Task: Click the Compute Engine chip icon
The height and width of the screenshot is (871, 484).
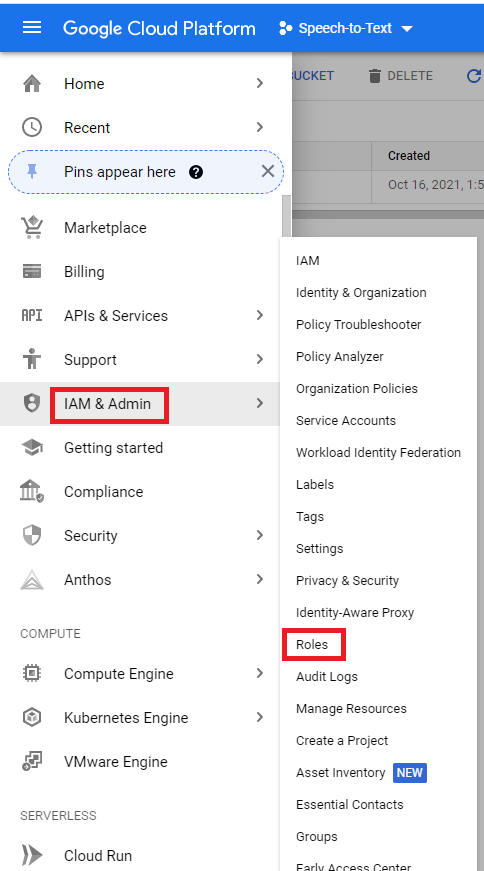Action: coord(32,673)
